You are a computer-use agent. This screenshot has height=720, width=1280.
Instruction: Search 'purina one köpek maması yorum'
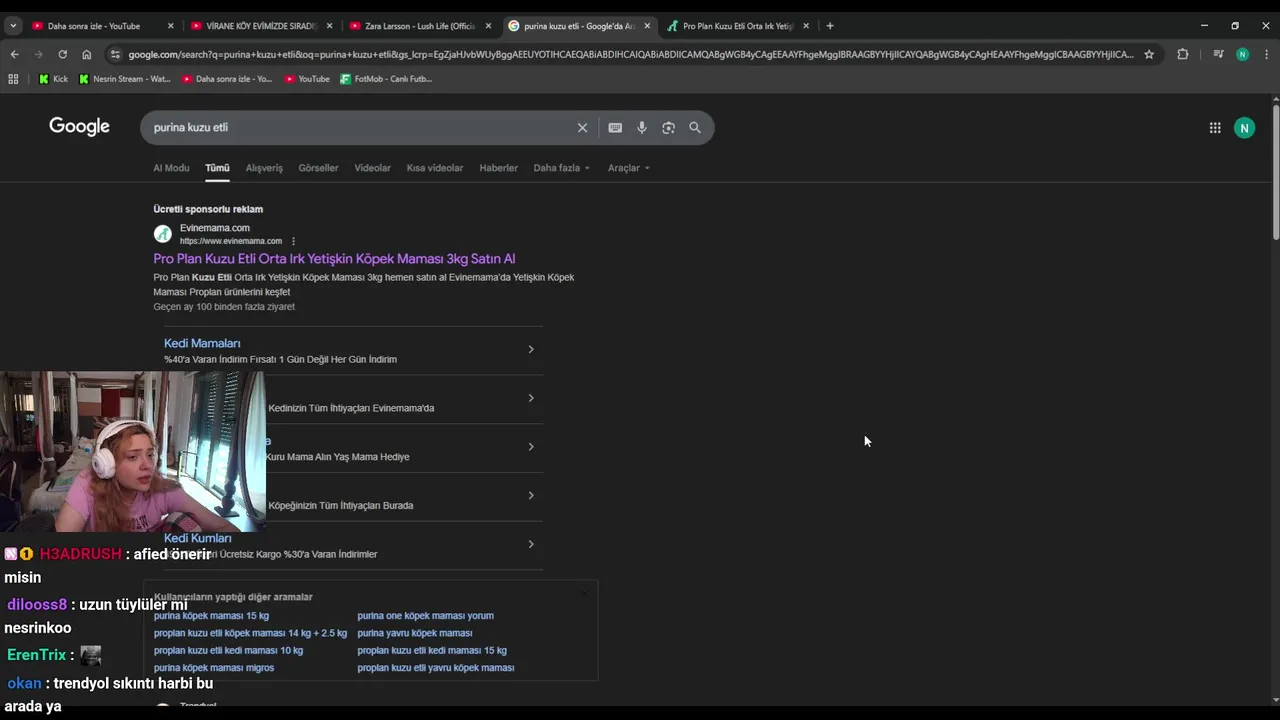pos(425,616)
